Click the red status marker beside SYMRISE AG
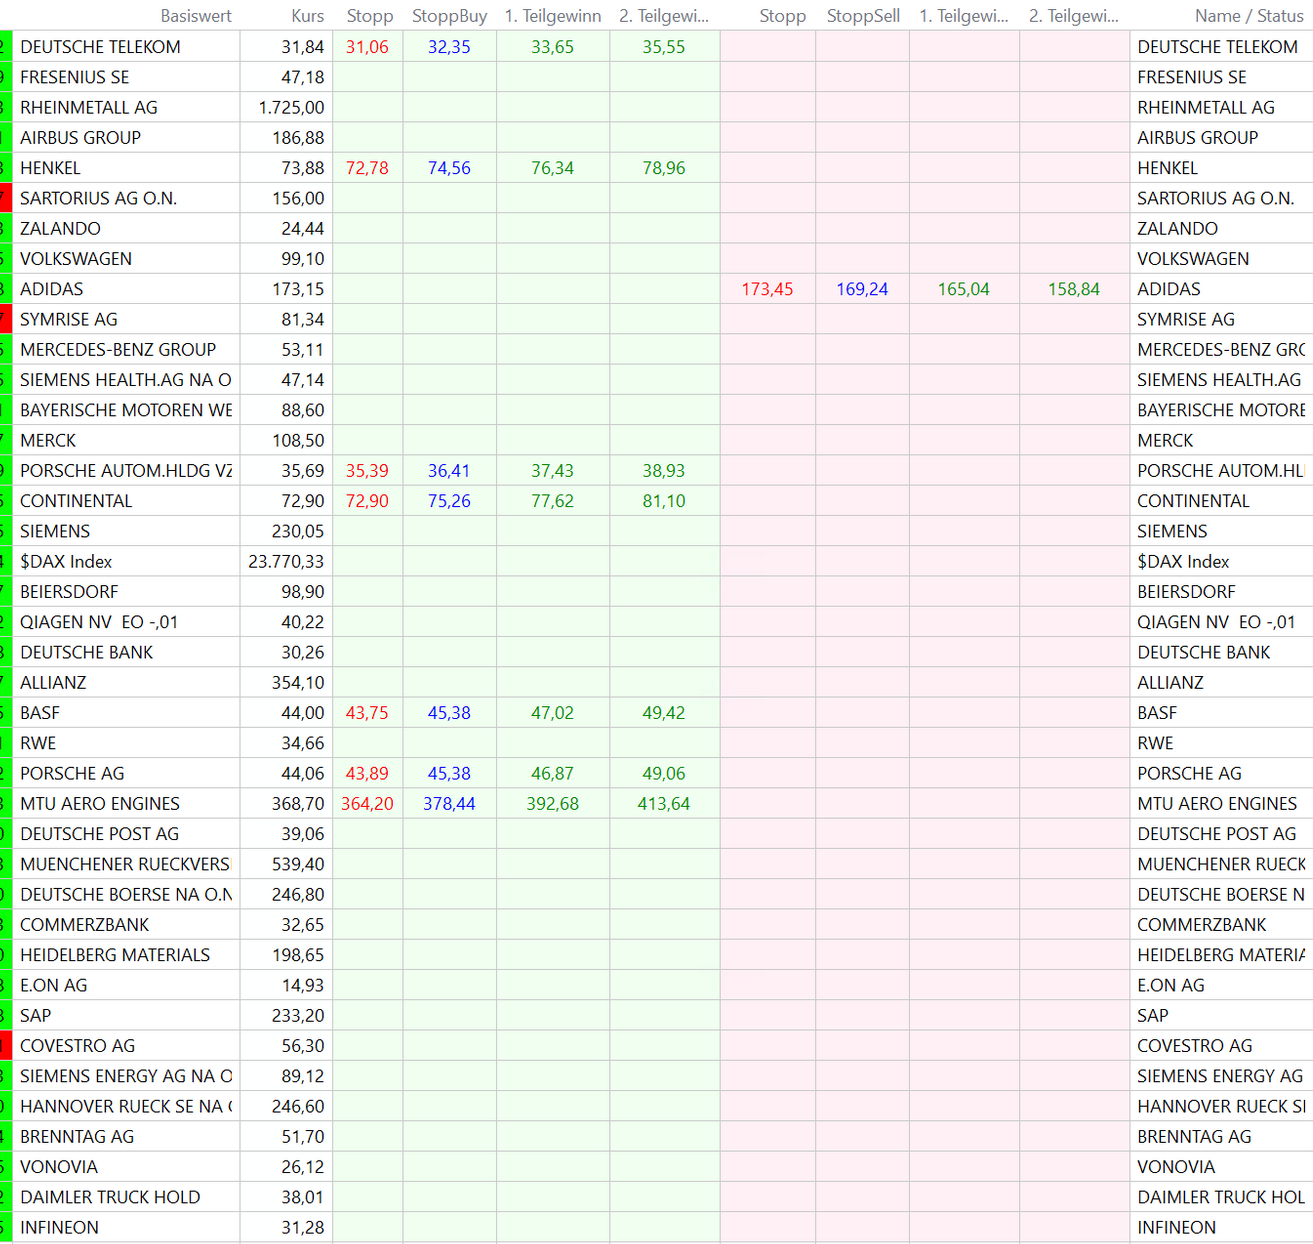 [5, 319]
